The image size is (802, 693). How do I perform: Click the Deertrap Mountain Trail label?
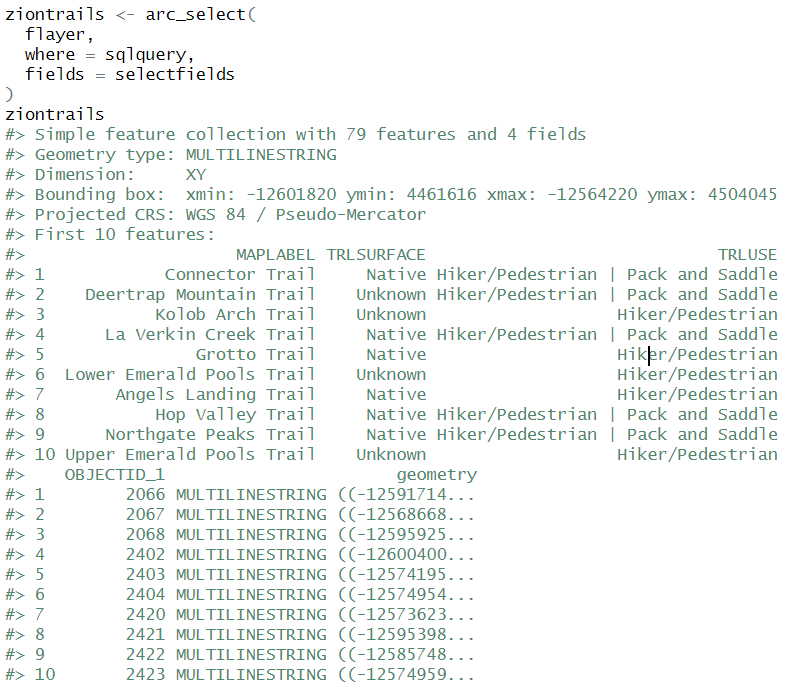[200, 295]
